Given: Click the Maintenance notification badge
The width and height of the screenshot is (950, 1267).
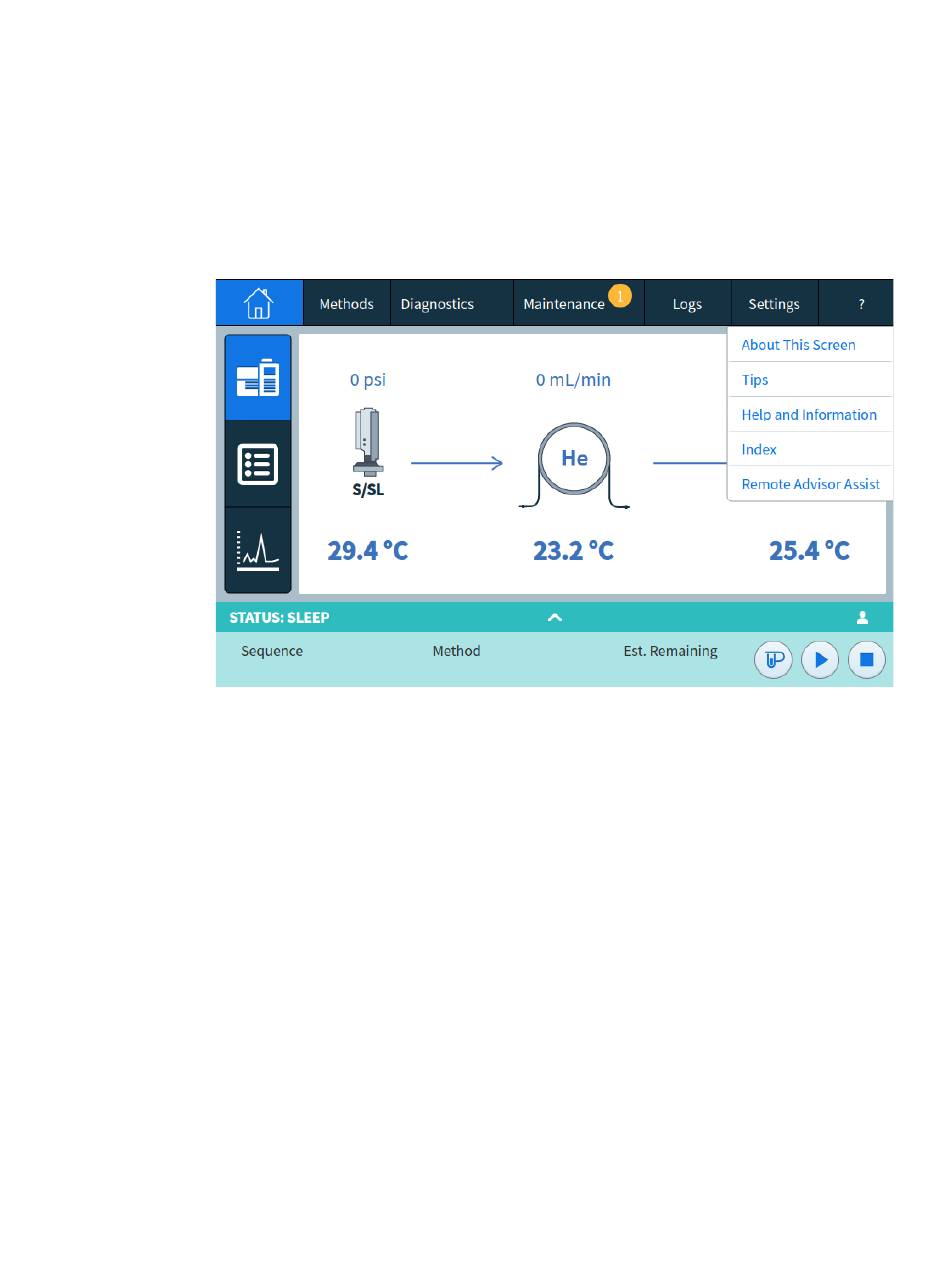Looking at the screenshot, I should (x=620, y=296).
